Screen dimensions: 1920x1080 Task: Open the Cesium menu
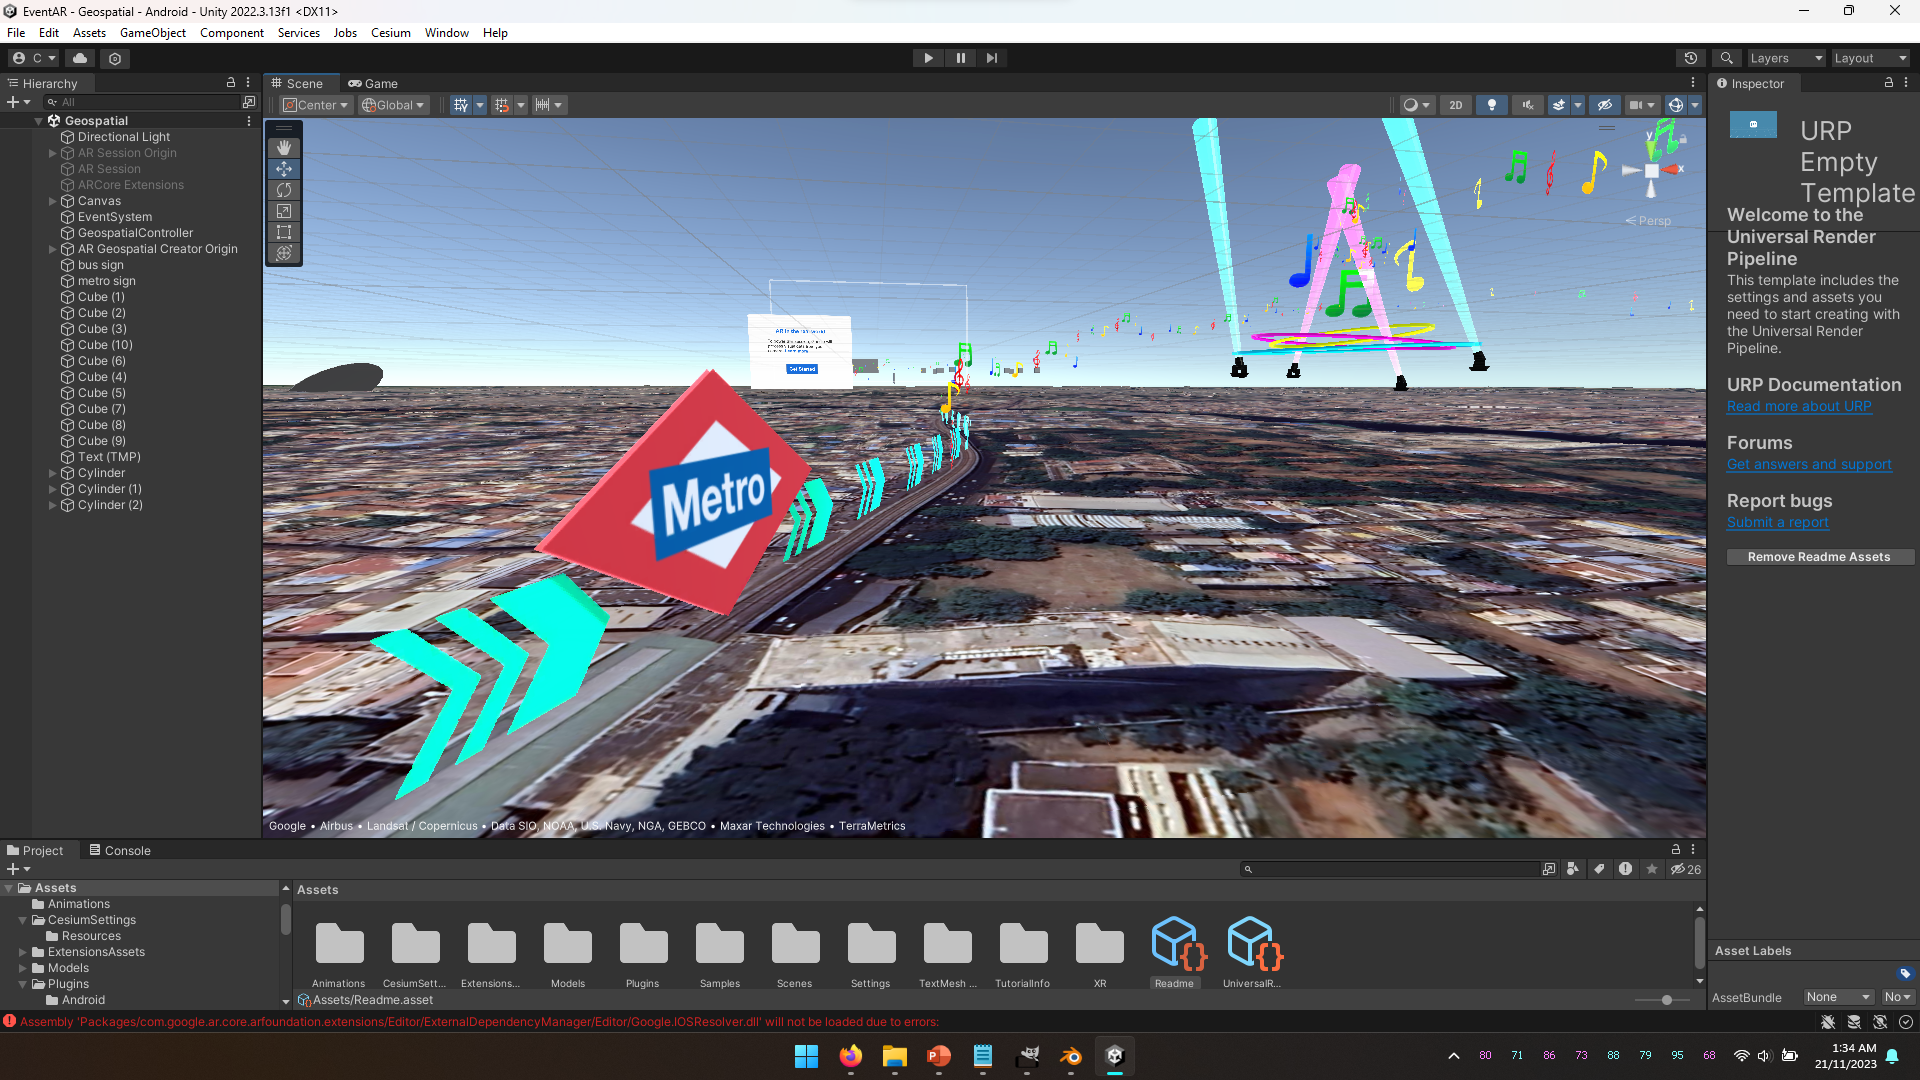tap(390, 33)
